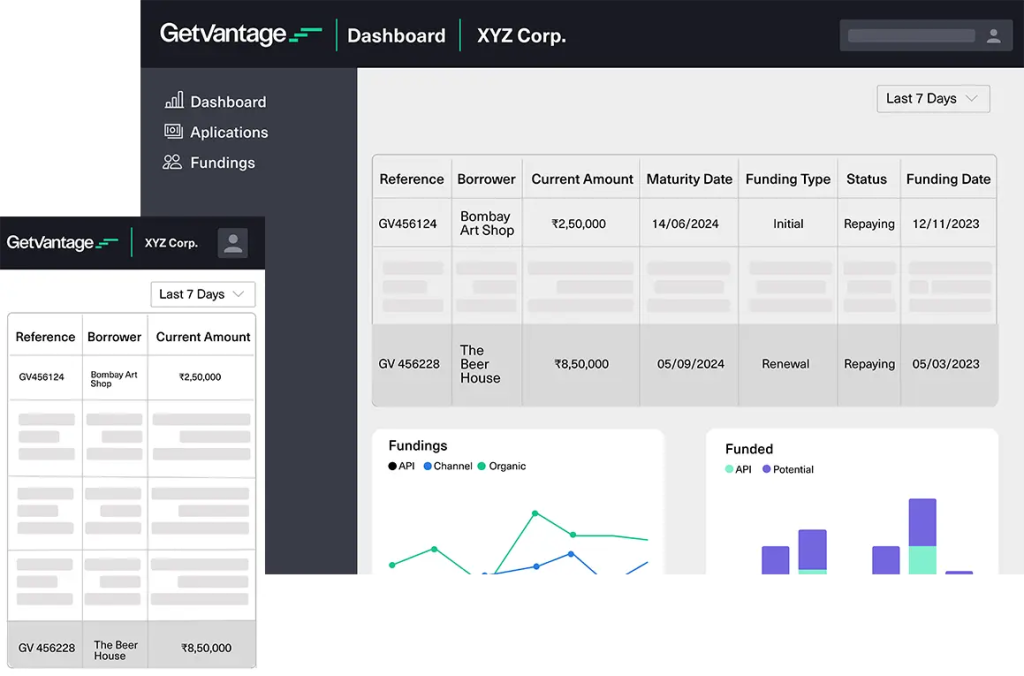Image resolution: width=1024 pixels, height=676 pixels.
Task: Click ₹8,50,000 in mobile table
Action: [x=206, y=648]
